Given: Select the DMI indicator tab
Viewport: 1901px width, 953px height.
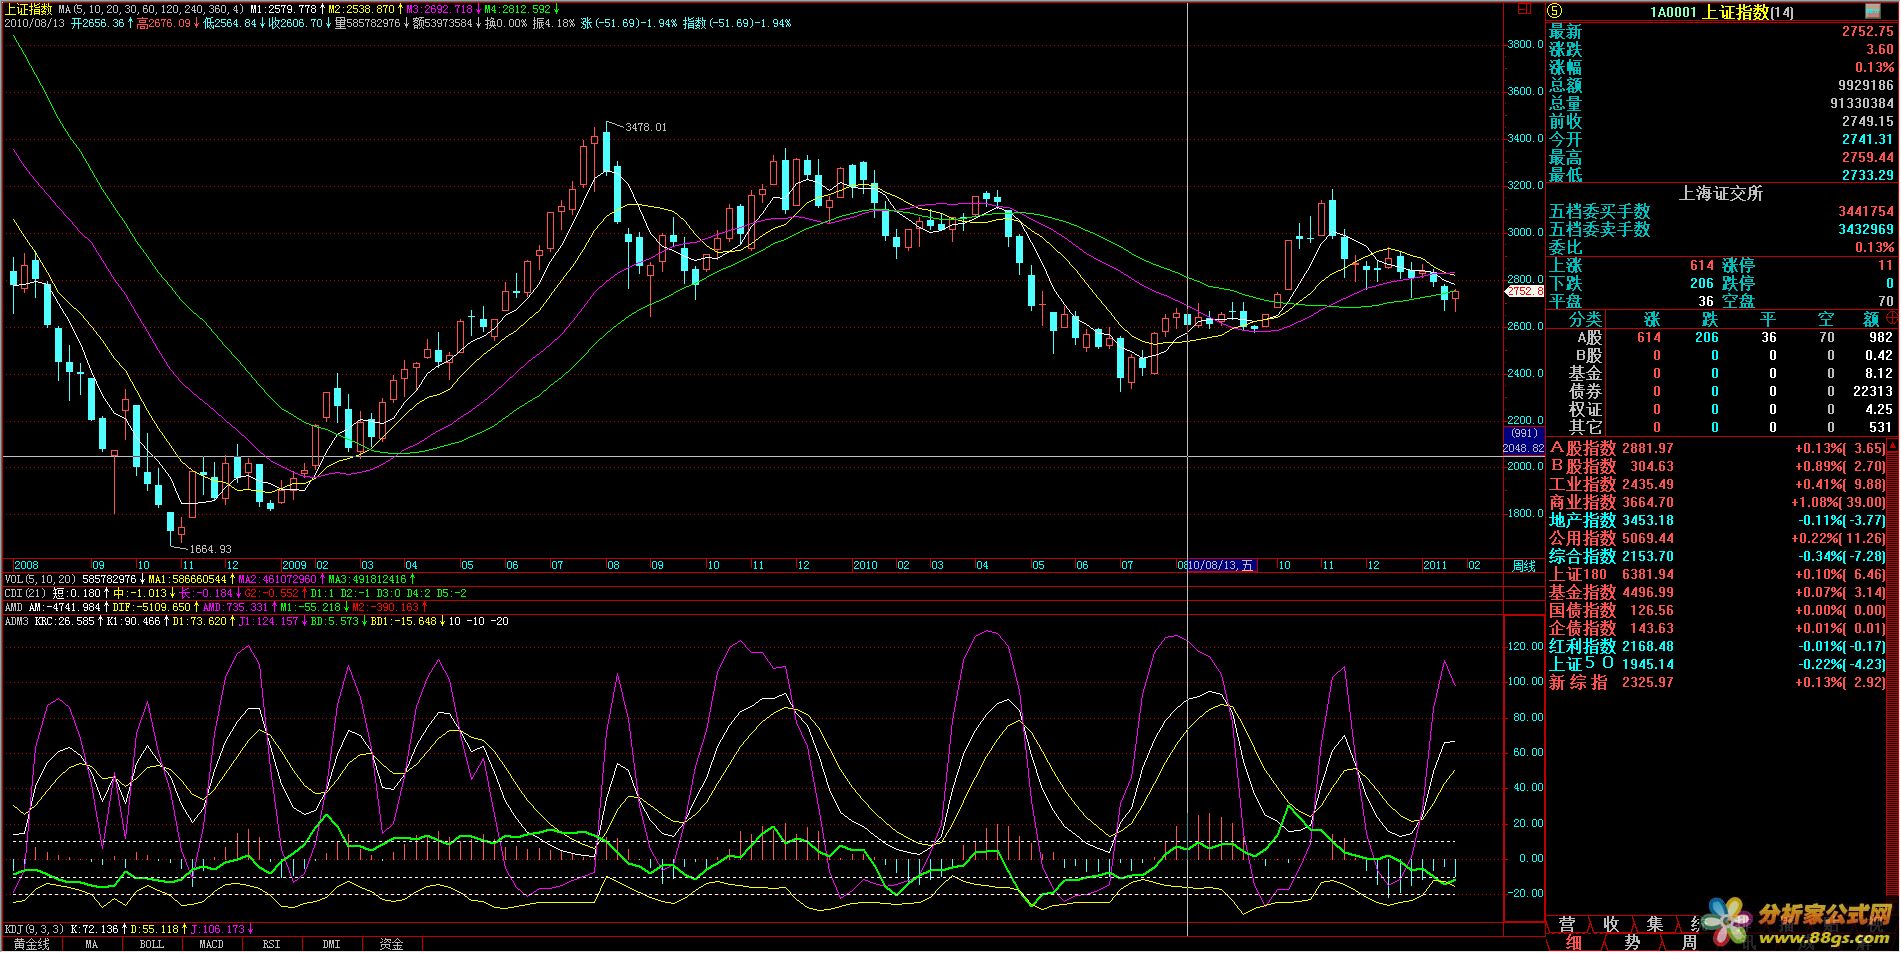Looking at the screenshot, I should (x=331, y=944).
